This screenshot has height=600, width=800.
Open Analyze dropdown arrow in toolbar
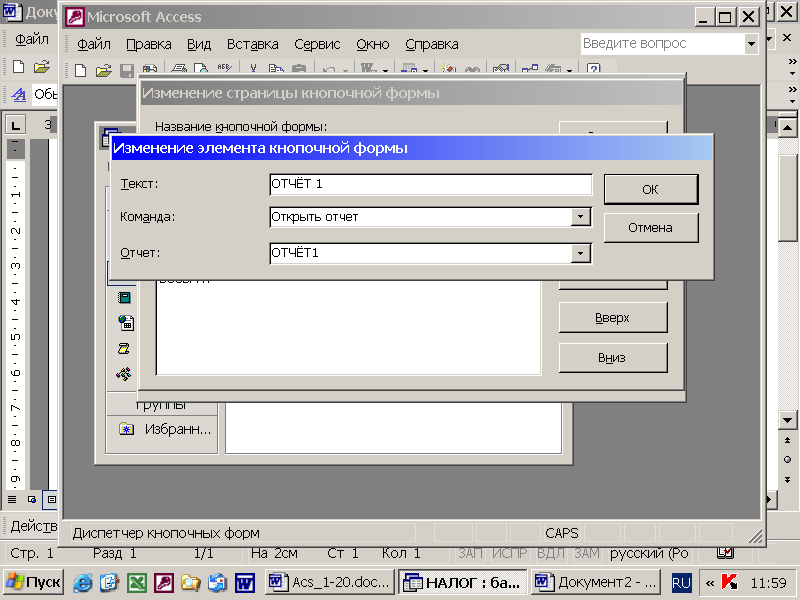point(426,70)
